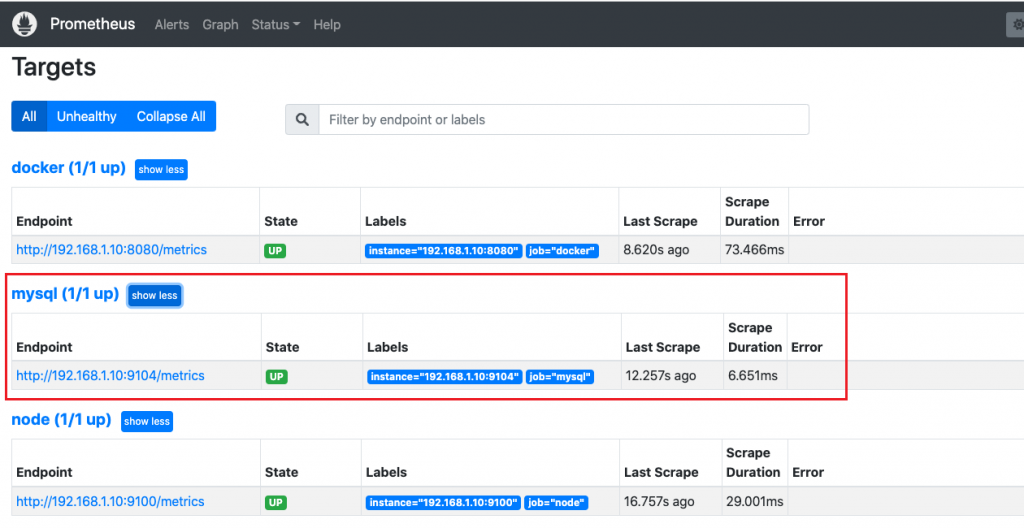Click the Targets page heading
Image resolution: width=1024 pixels, height=528 pixels.
tap(54, 67)
